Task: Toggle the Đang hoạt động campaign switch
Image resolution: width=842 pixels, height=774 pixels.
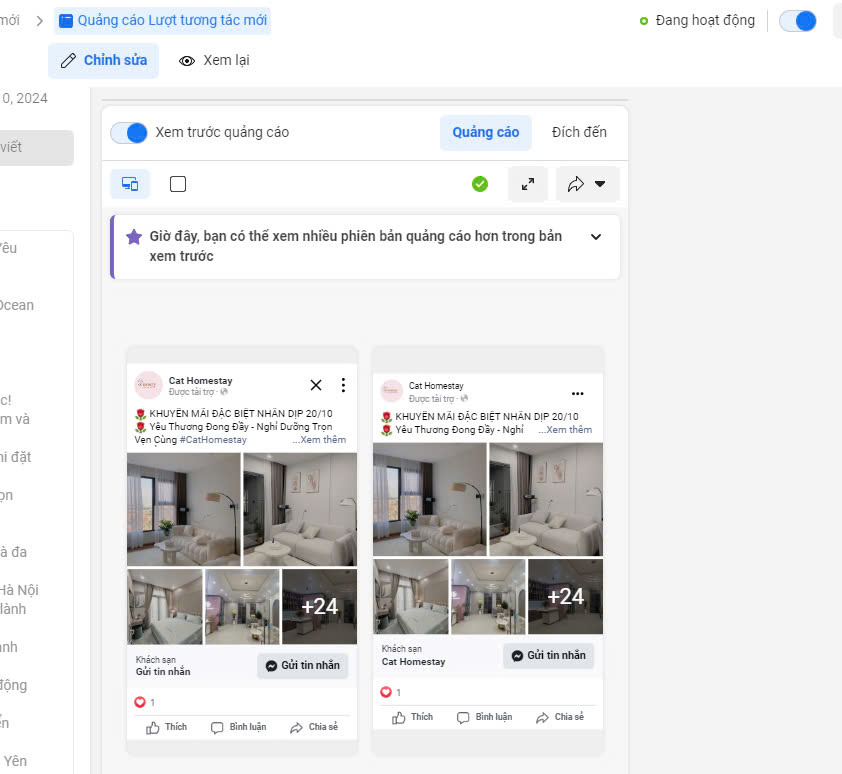Action: coord(798,21)
